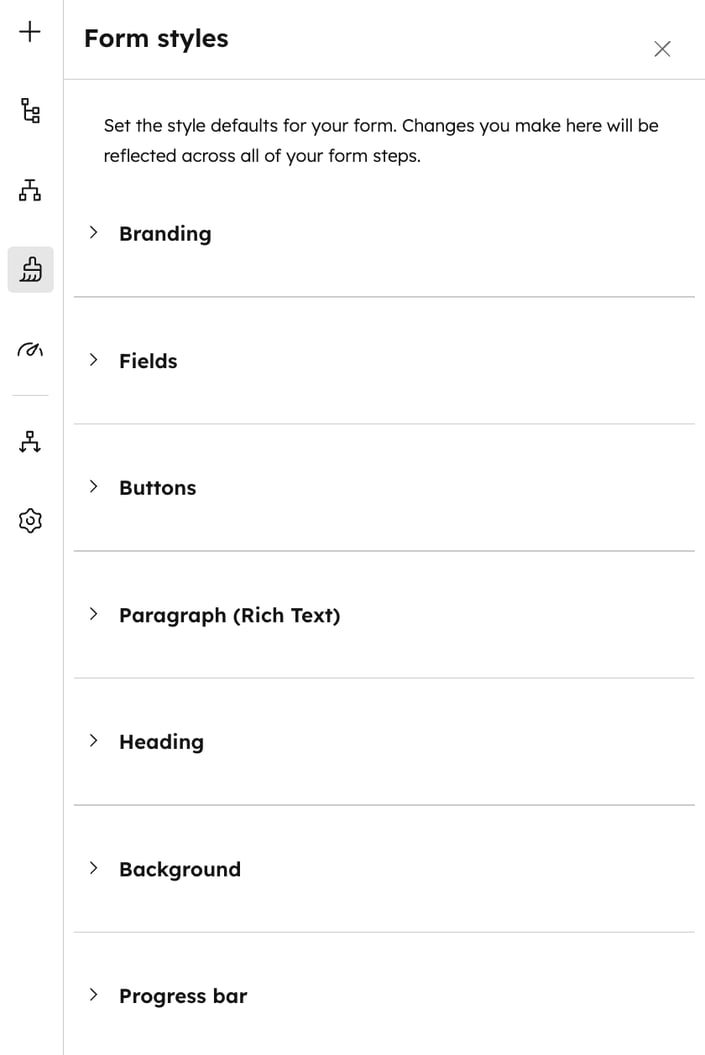Click the Buttons section title
This screenshot has width=705, height=1055.
pyautogui.click(x=157, y=488)
